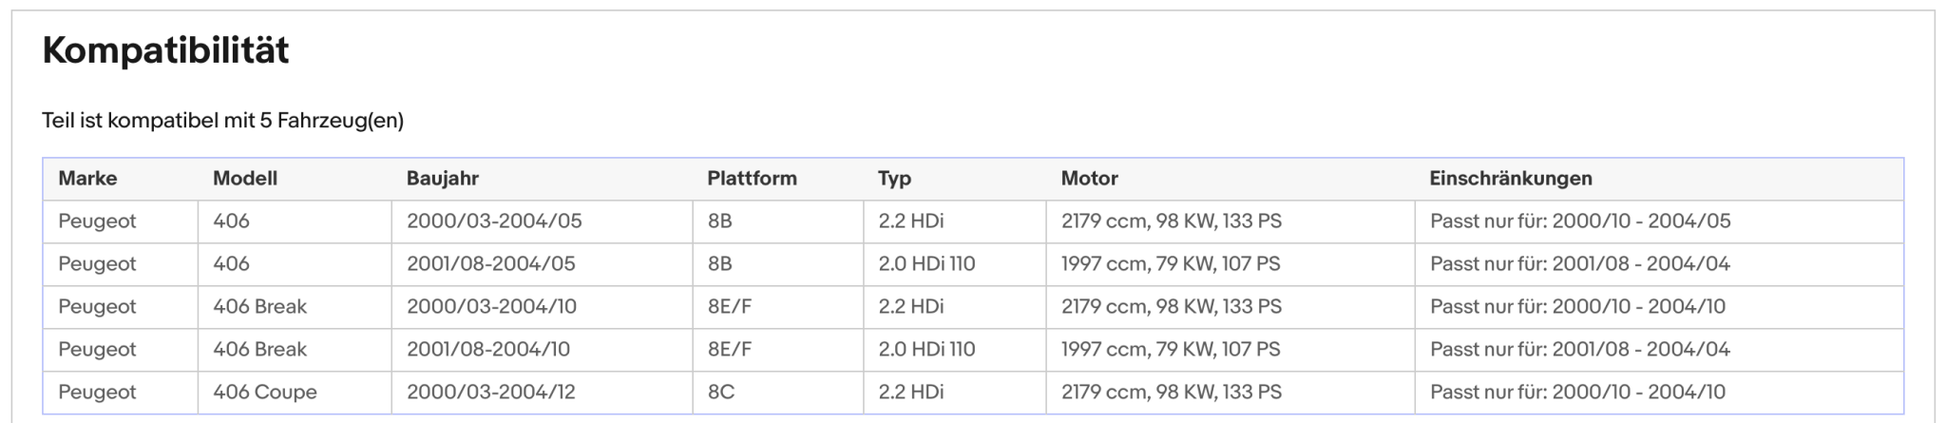The height and width of the screenshot is (423, 1946).
Task: Click Peugeot in the 406 Coupe row
Action: [97, 392]
